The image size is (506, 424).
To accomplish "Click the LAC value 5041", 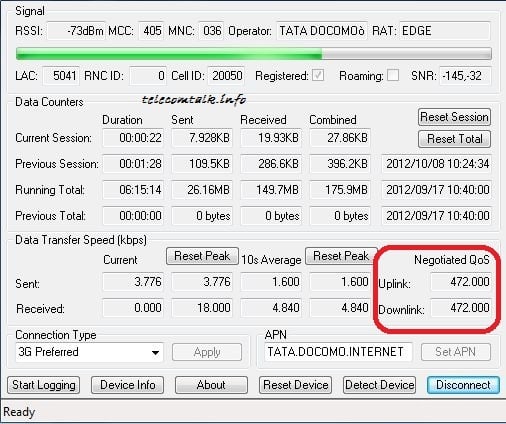I will pos(61,76).
